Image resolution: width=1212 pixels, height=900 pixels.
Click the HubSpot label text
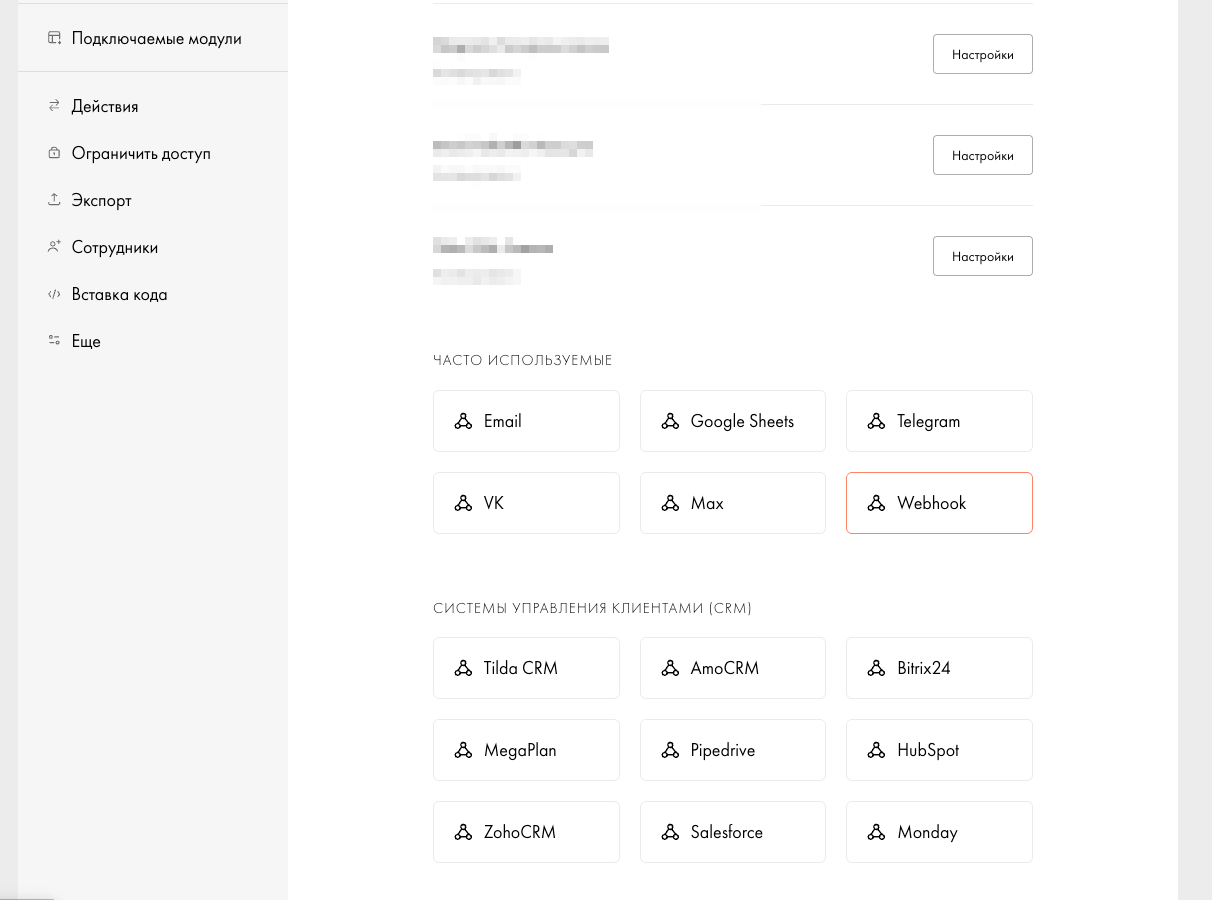[928, 749]
